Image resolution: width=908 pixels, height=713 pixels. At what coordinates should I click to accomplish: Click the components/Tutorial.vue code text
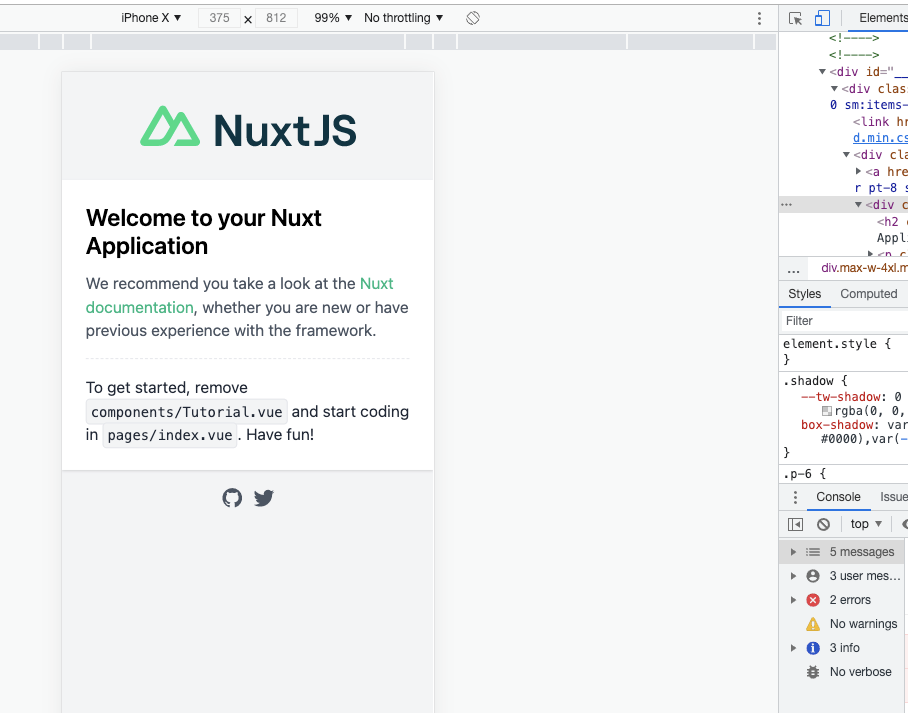[186, 412]
